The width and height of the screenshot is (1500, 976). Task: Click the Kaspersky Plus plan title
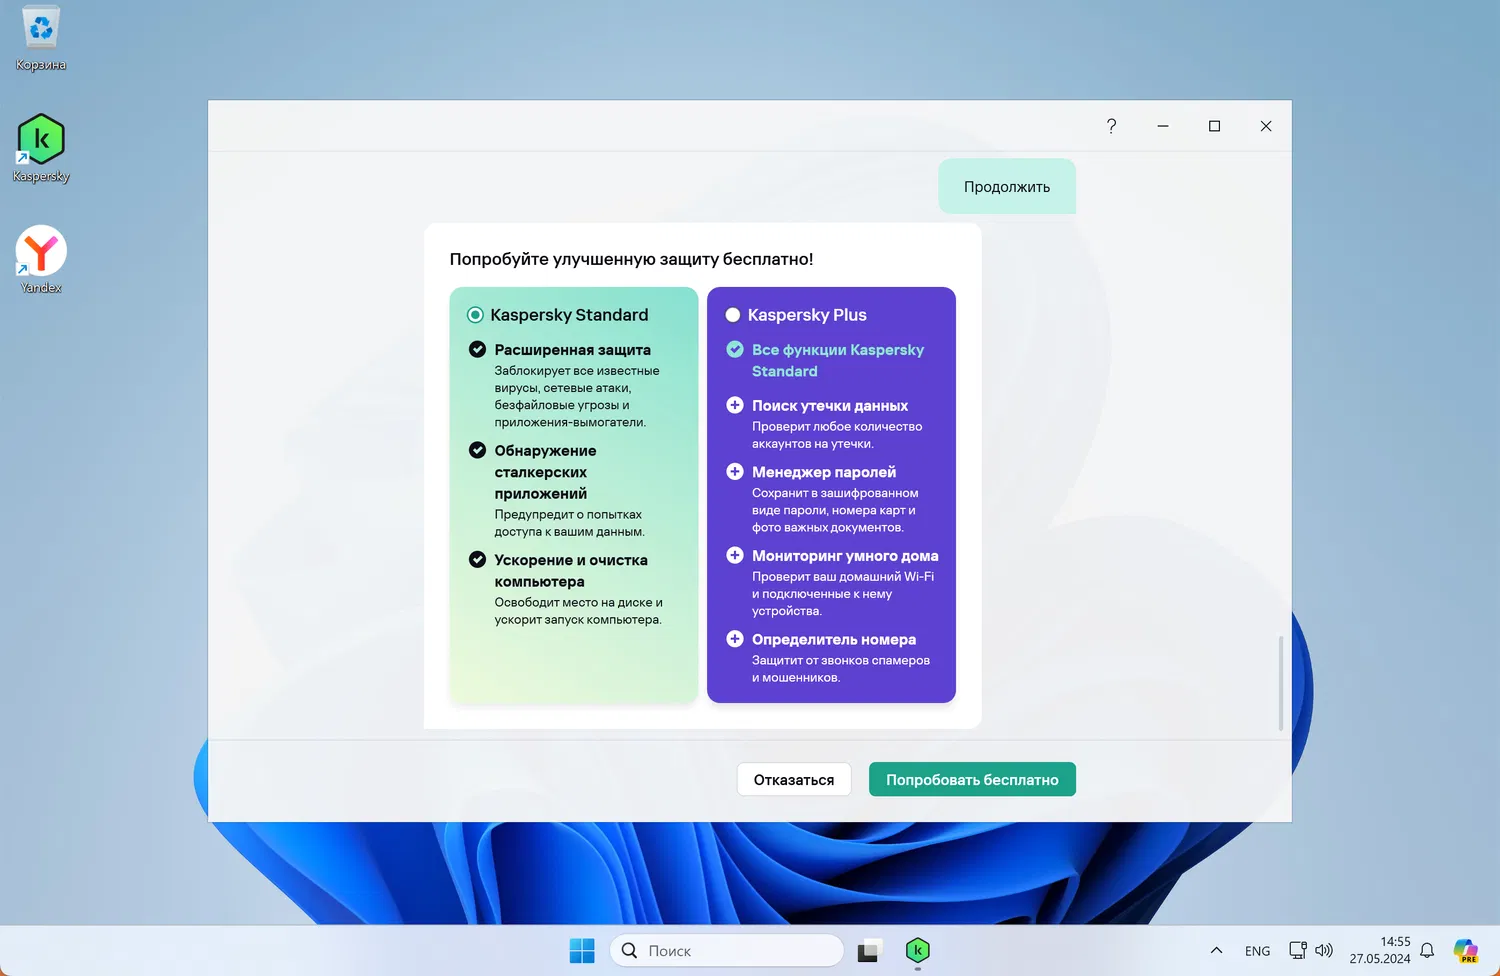[807, 315]
